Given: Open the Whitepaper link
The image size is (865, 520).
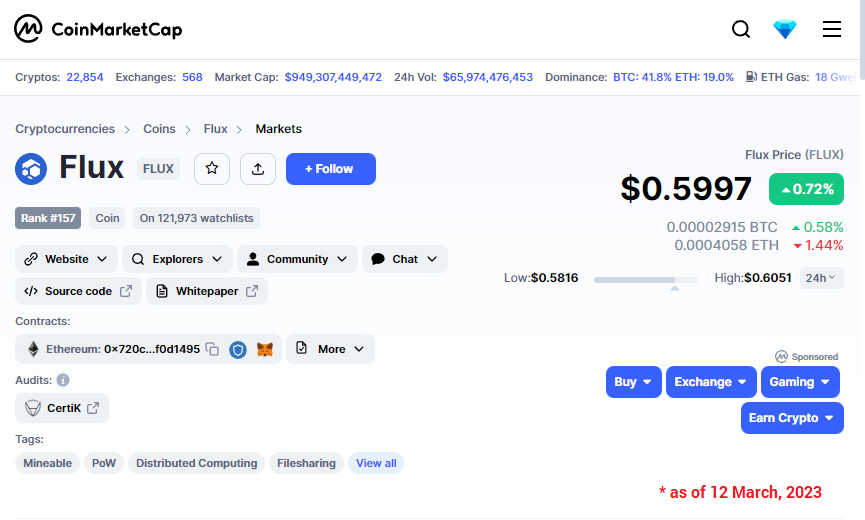Looking at the screenshot, I should [x=207, y=291].
